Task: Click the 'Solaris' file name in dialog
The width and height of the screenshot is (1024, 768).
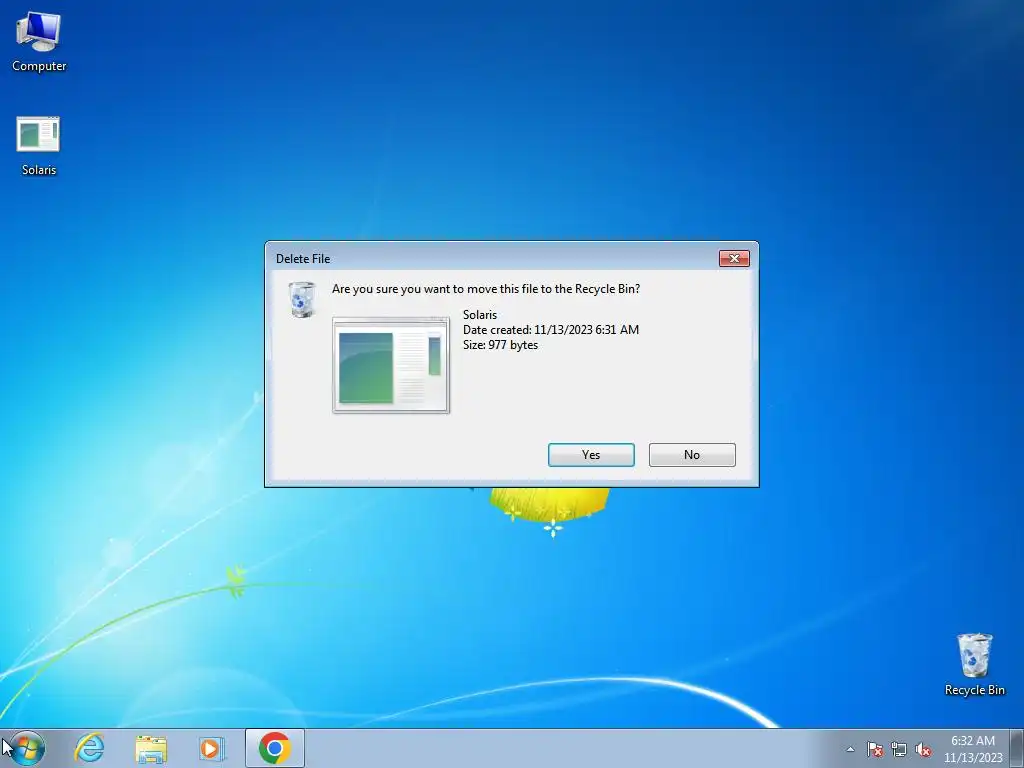Action: (480, 315)
